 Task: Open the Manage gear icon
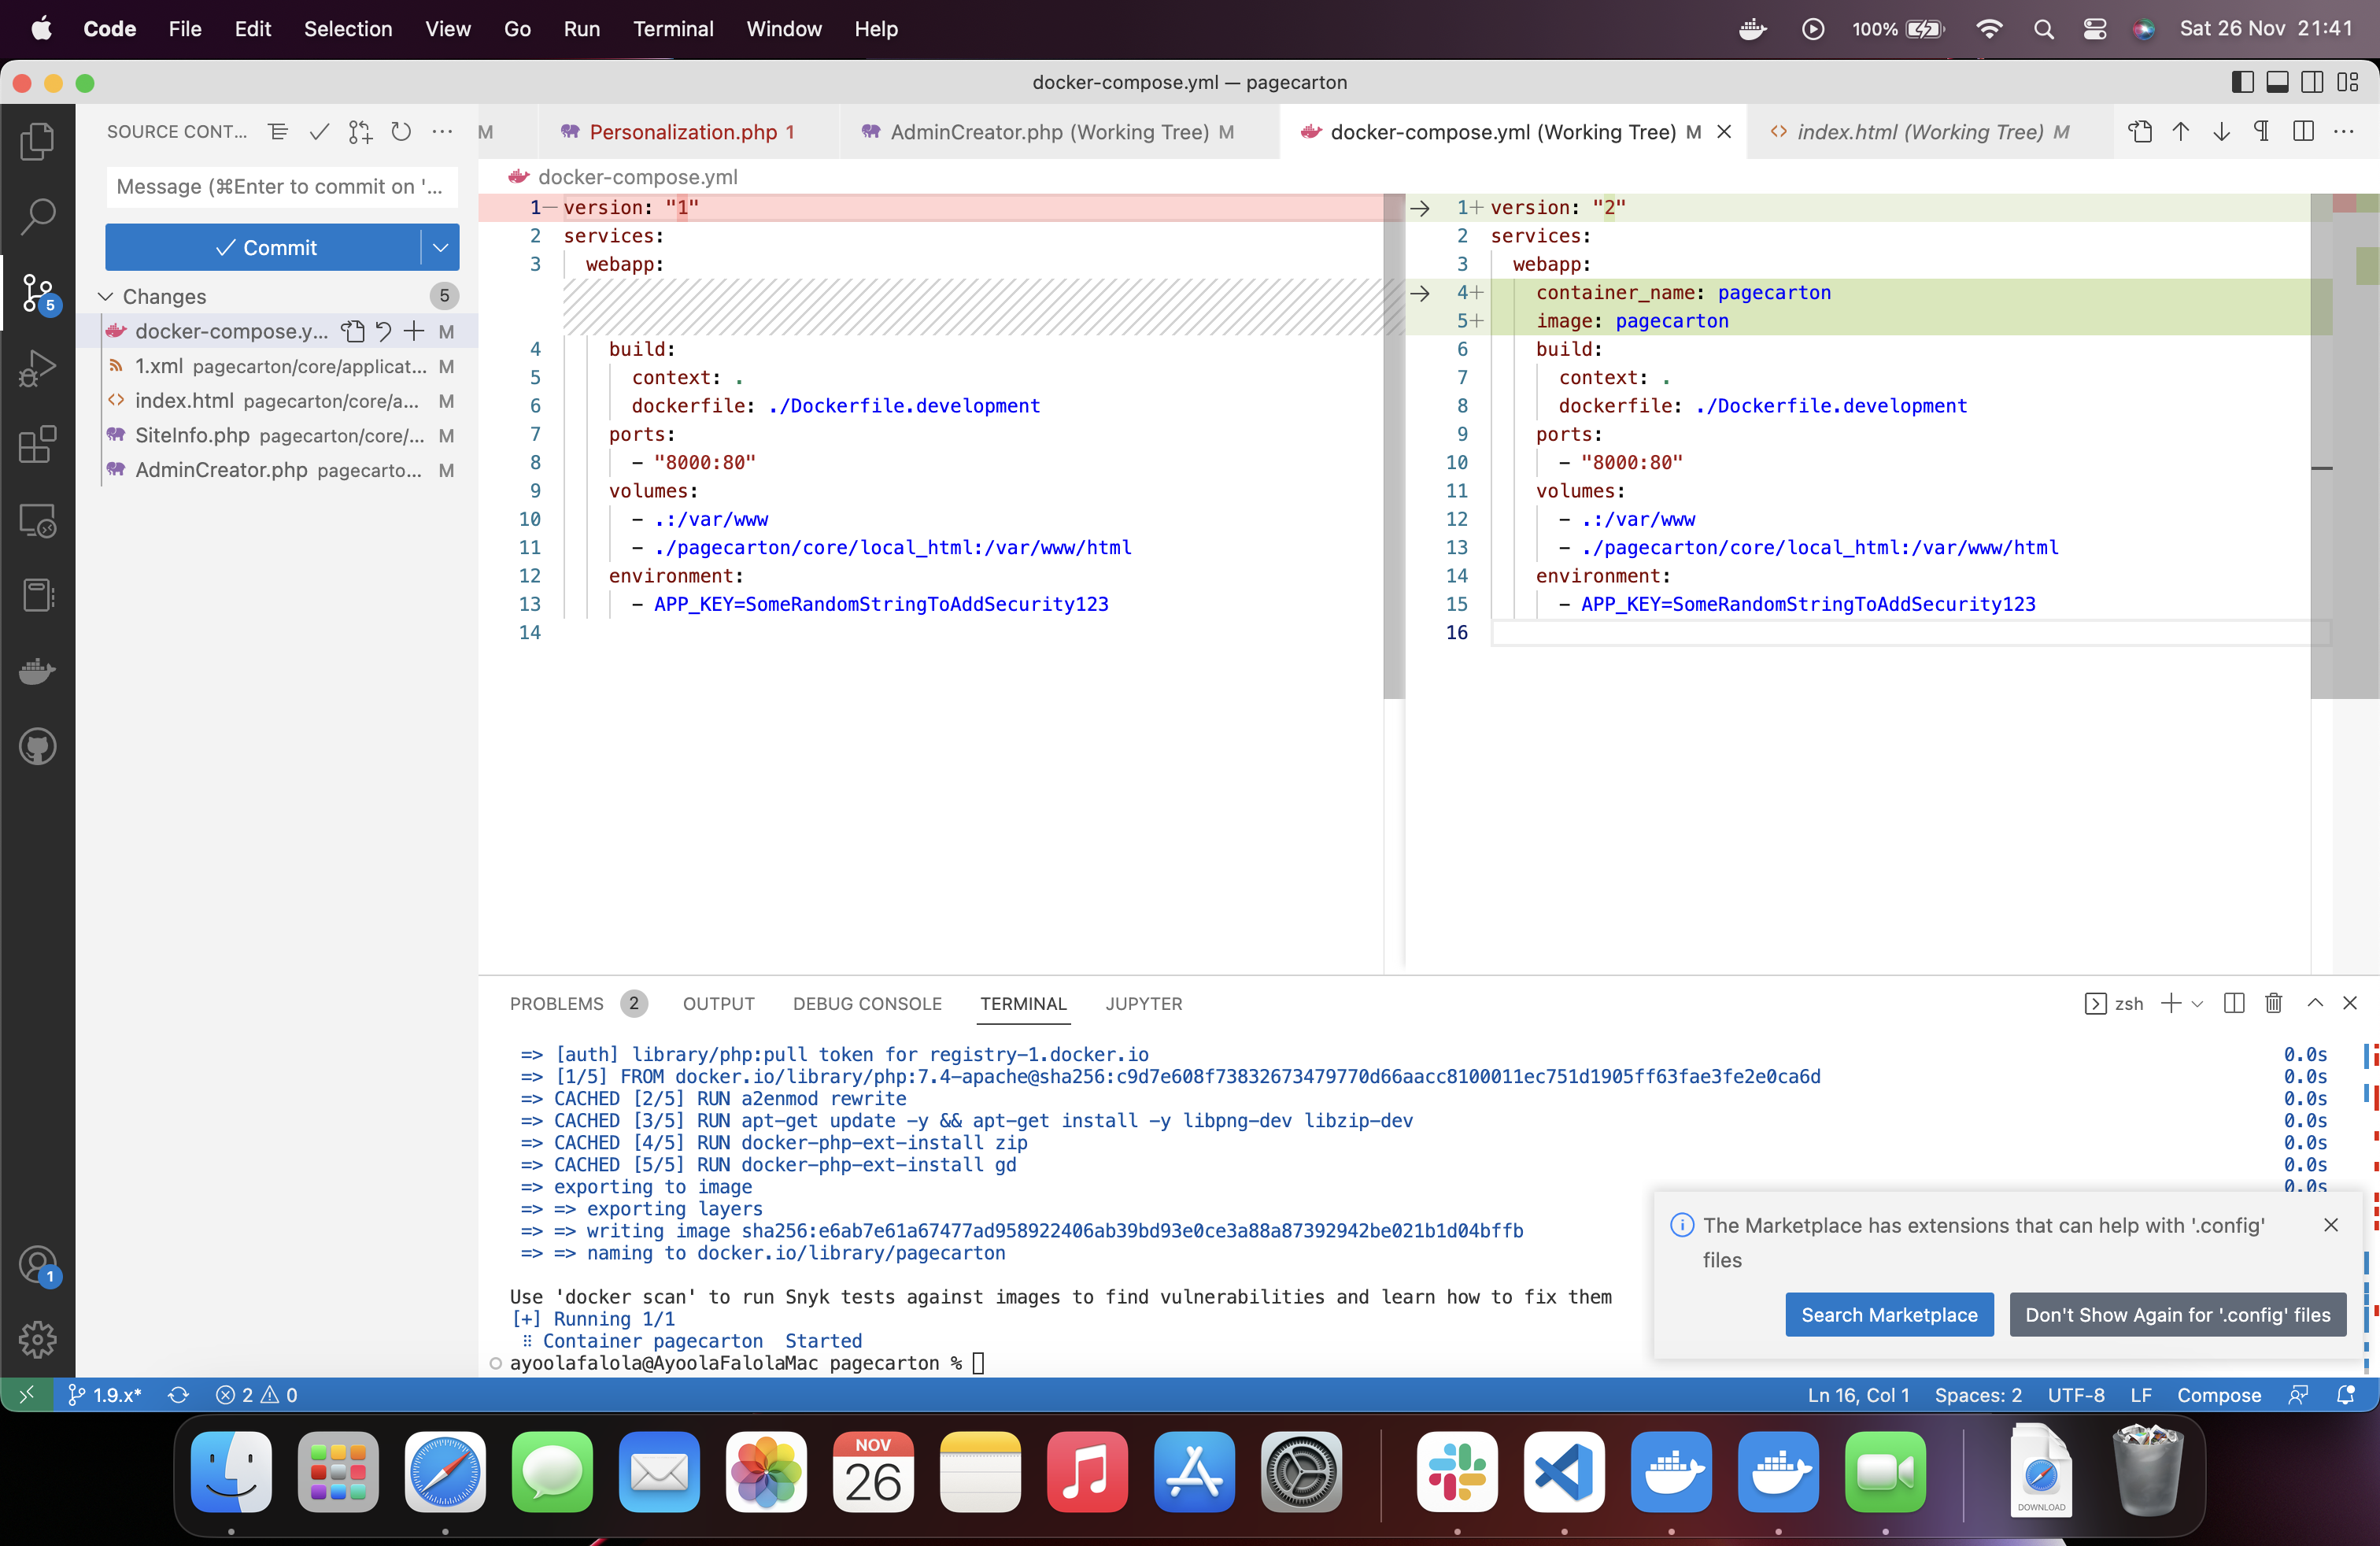37,1339
